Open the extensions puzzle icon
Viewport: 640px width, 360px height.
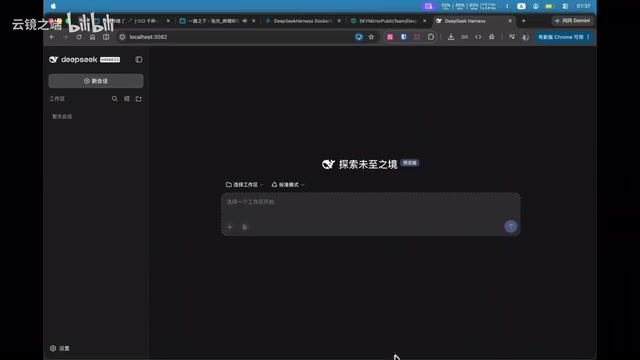[431, 37]
